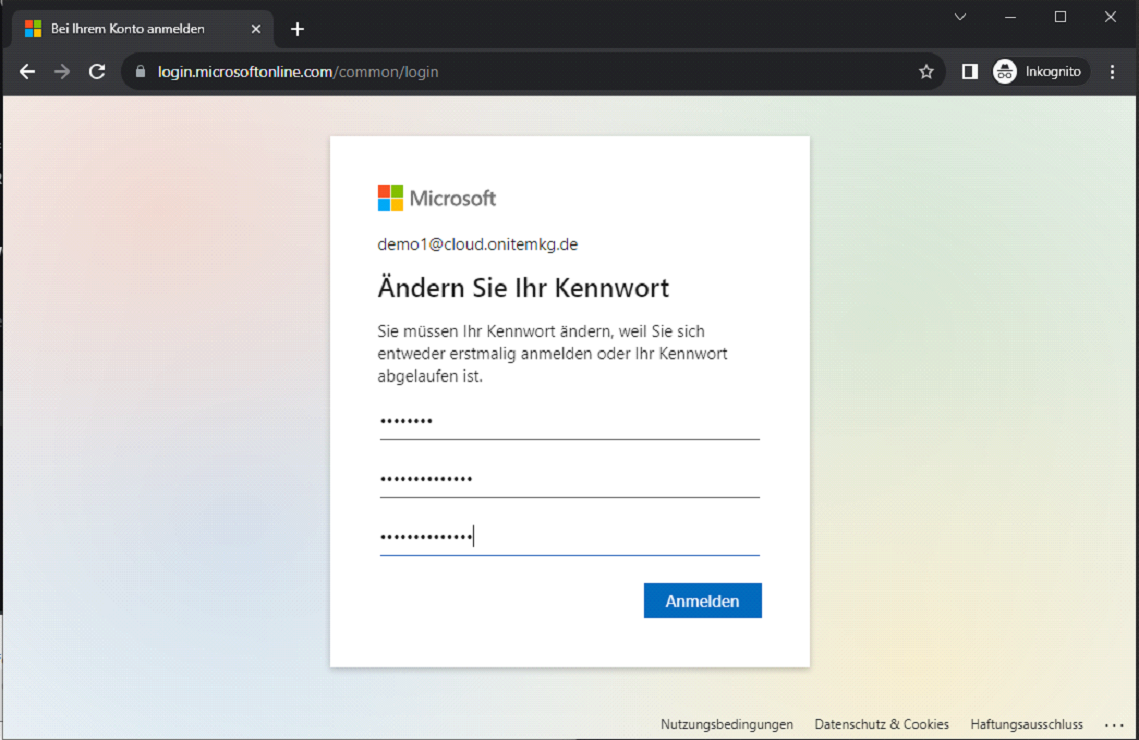Viewport: 1139px width, 740px height.
Task: Minimize the browser window
Action: 1010,17
